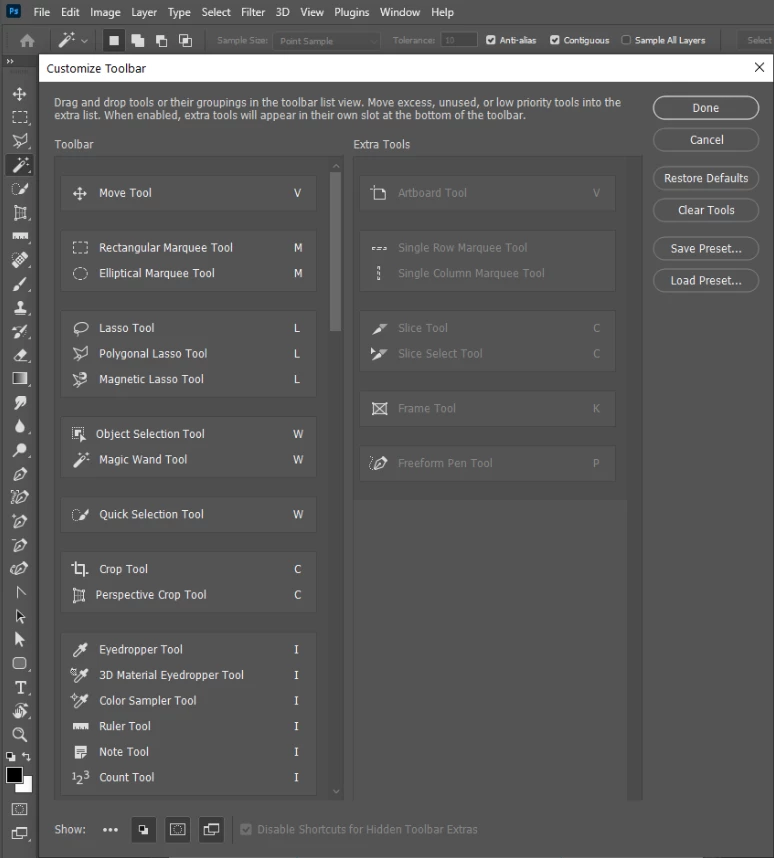Open the Image menu
Screen dimensions: 774x858
point(105,12)
